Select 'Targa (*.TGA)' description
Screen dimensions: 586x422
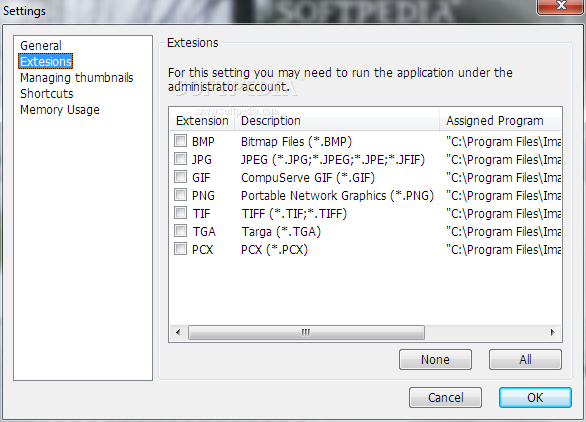click(x=281, y=231)
